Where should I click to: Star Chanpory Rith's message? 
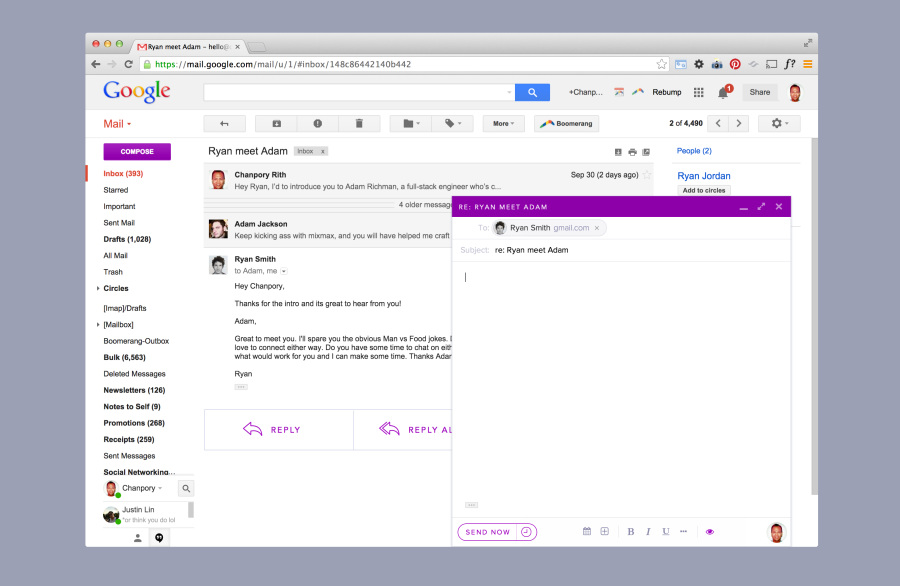click(x=647, y=175)
